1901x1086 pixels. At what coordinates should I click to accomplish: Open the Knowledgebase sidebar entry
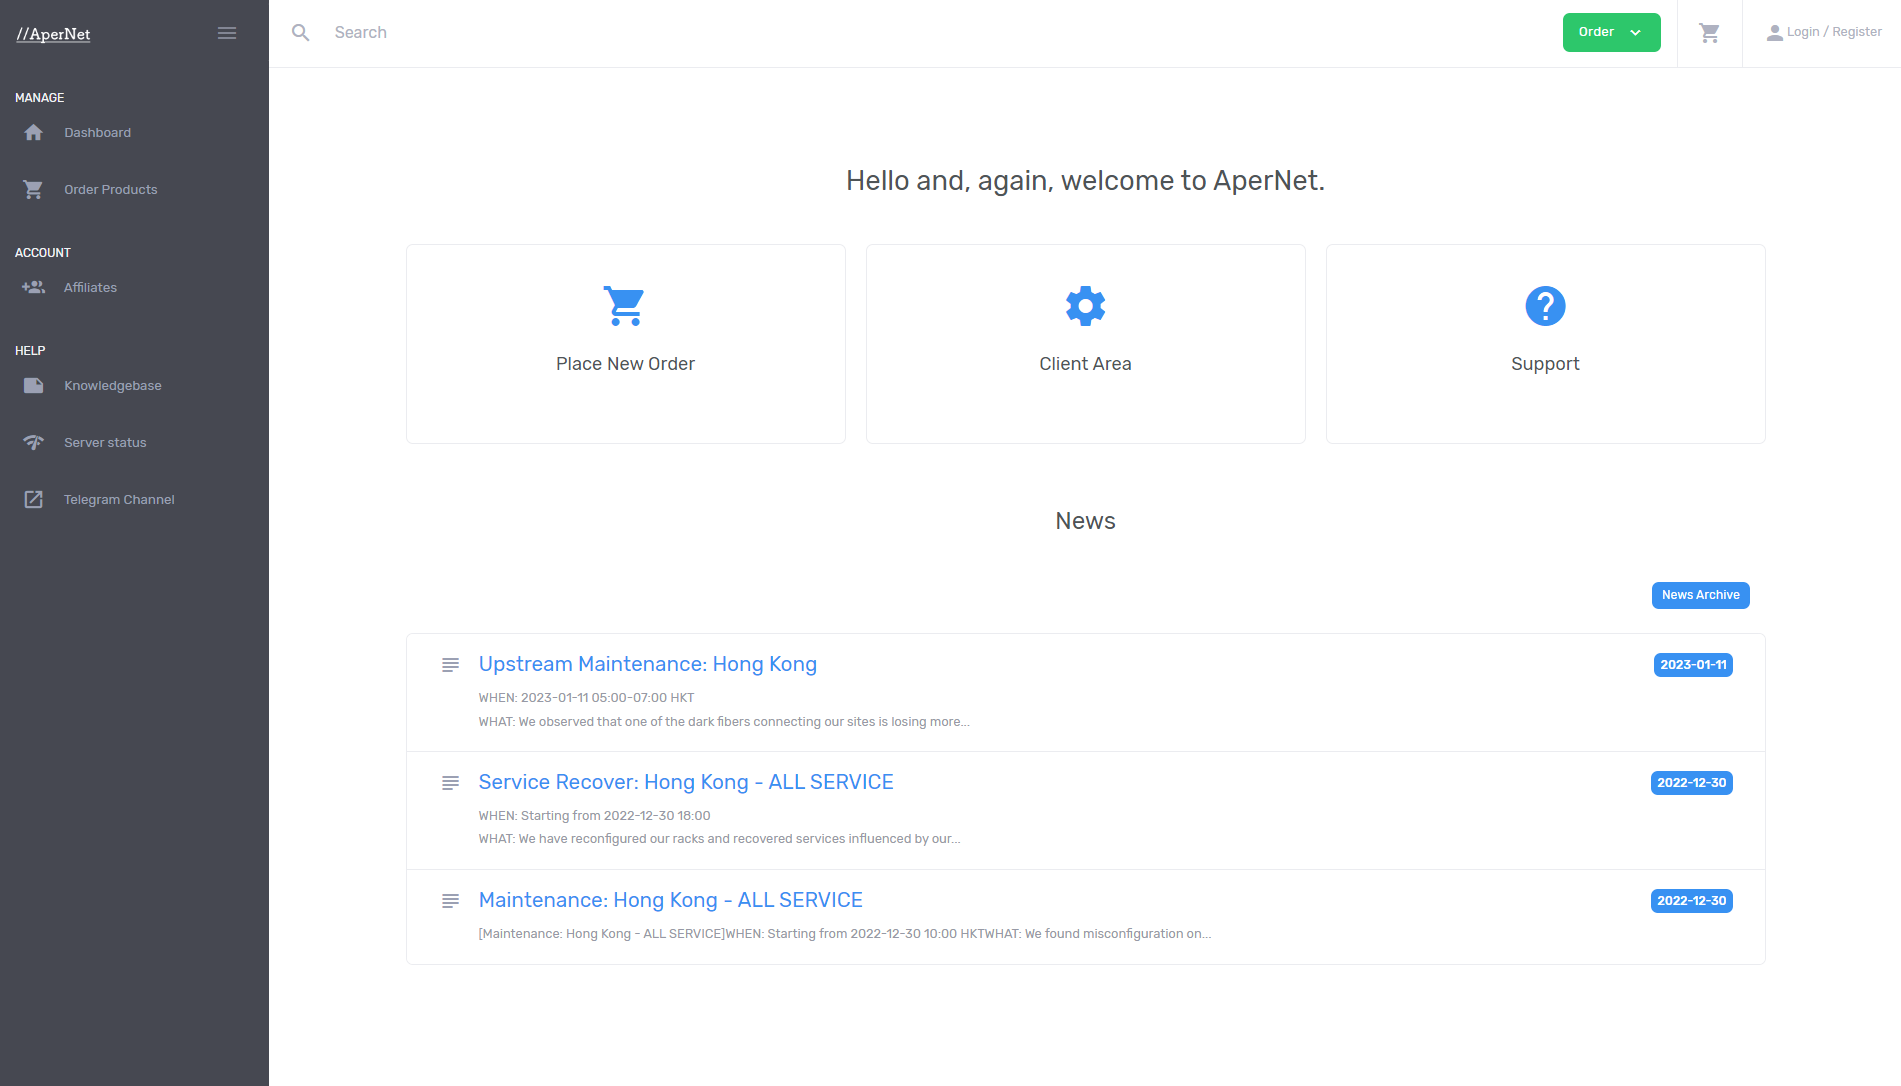(x=112, y=386)
